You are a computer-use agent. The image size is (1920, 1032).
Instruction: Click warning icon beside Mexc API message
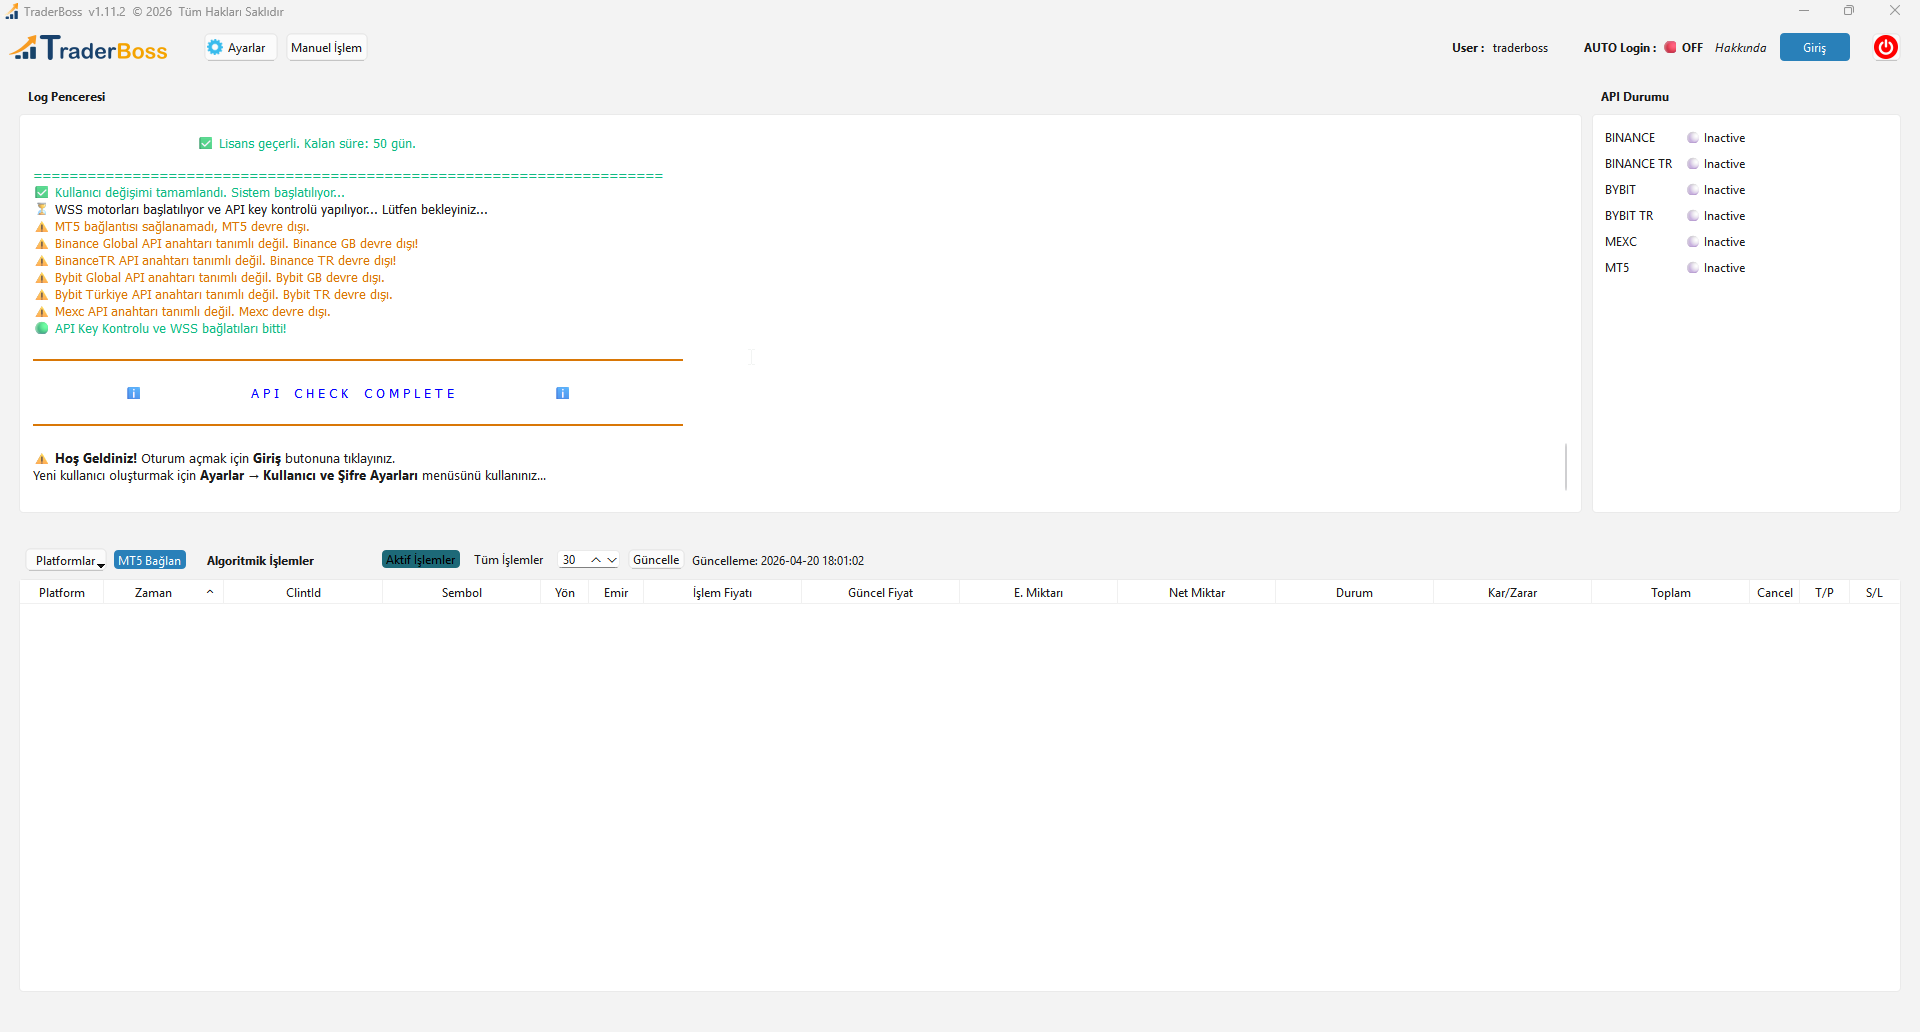[x=41, y=312]
